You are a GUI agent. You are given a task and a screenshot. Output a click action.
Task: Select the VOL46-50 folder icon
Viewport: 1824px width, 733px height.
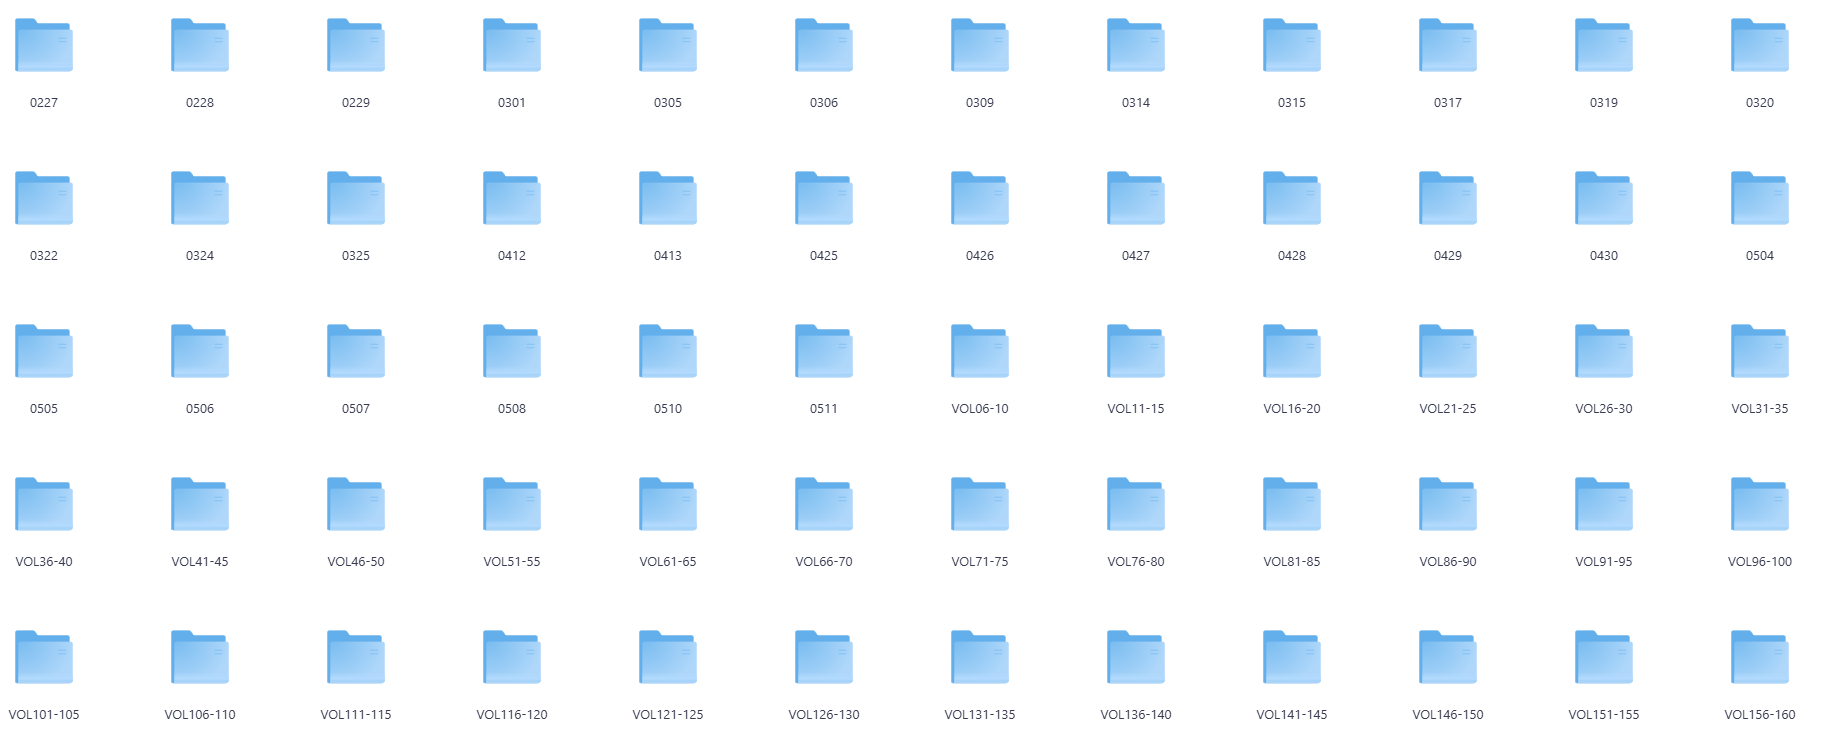pos(356,504)
